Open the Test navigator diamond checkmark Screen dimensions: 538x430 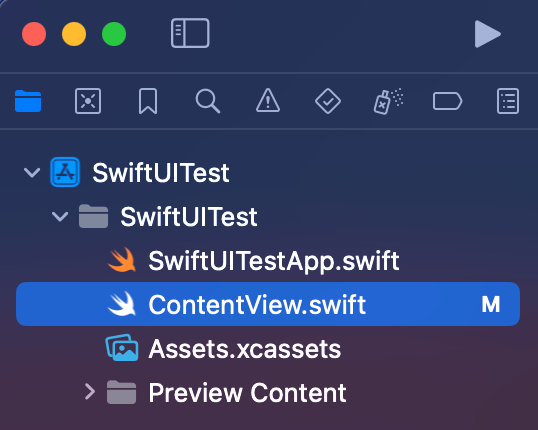pos(328,101)
